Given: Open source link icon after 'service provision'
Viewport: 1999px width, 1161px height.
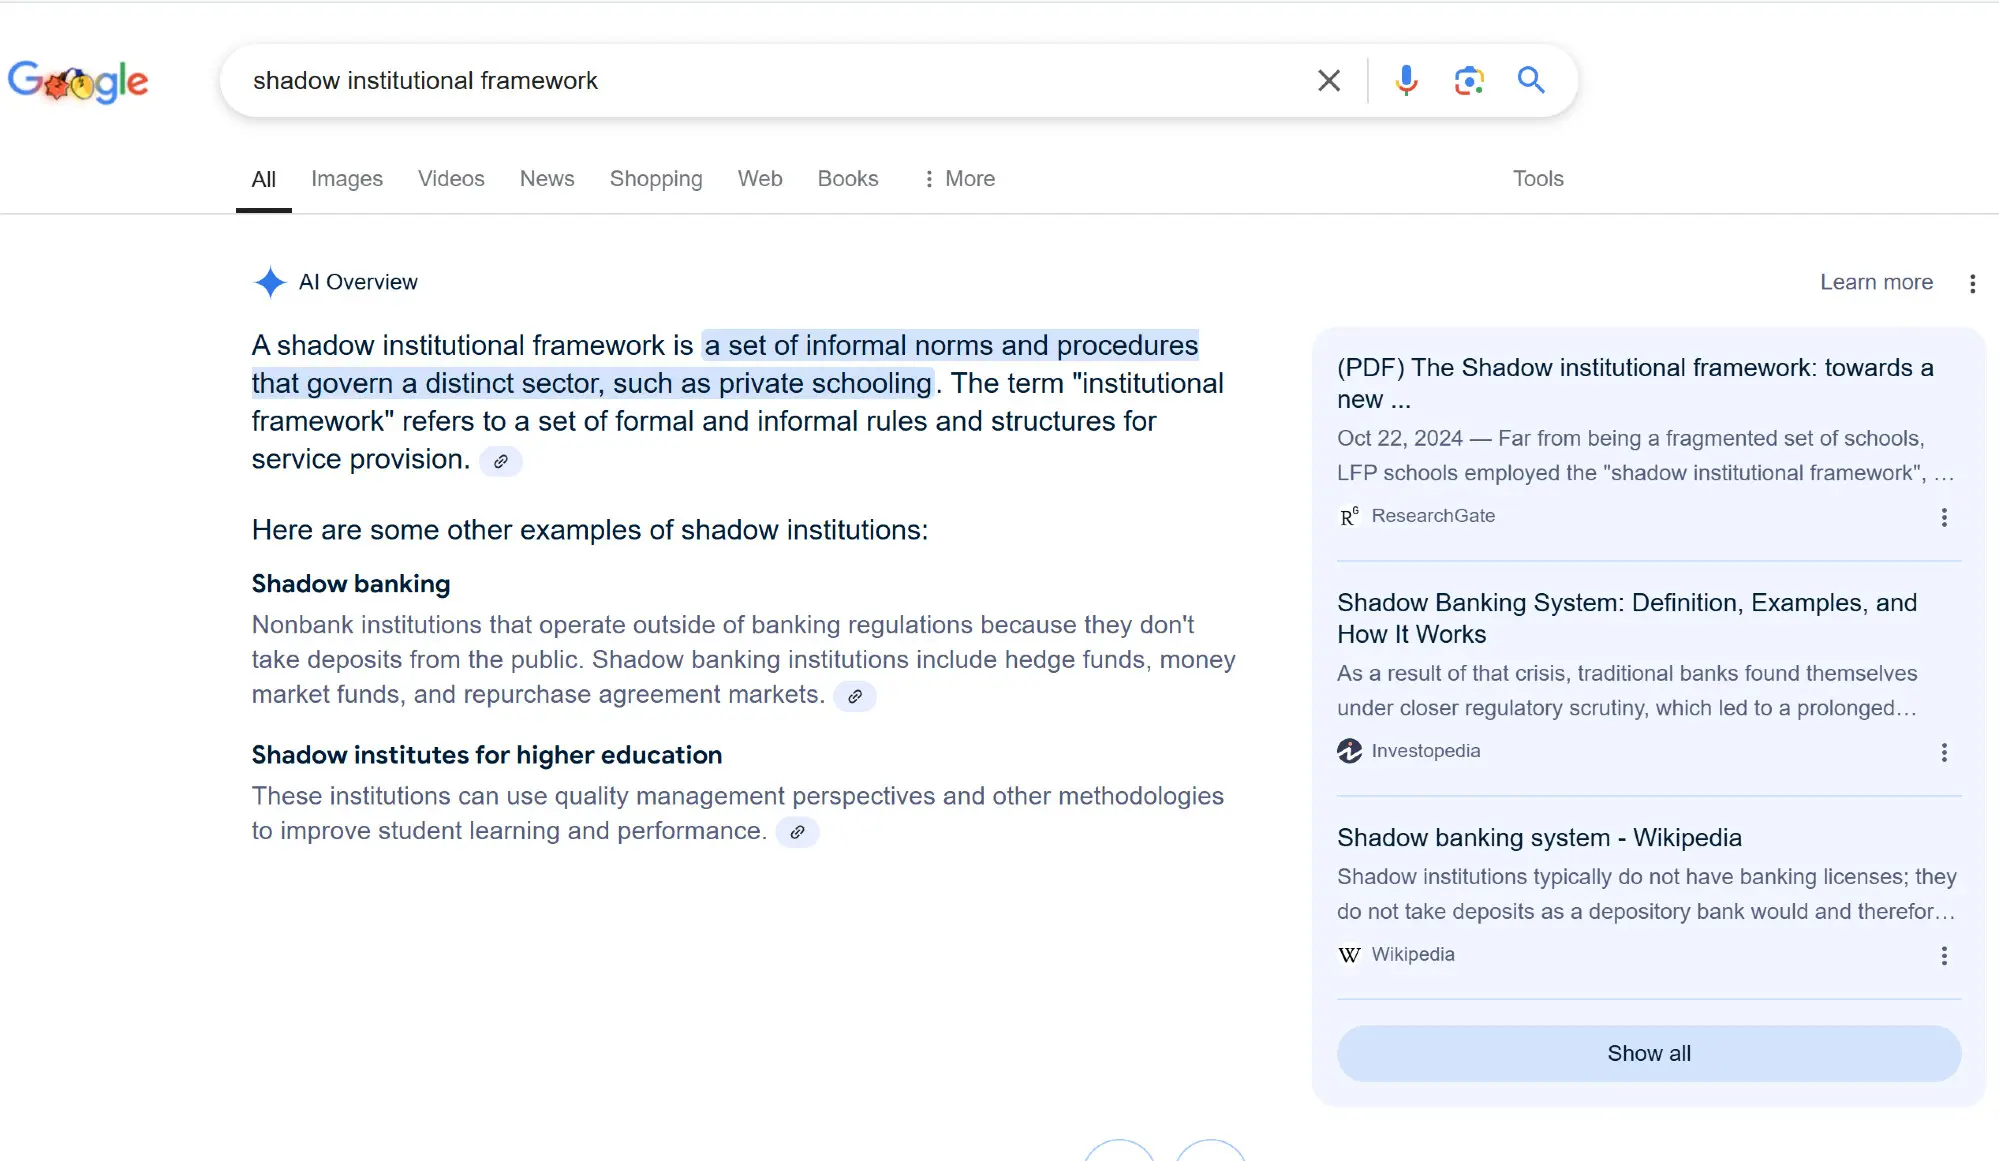Looking at the screenshot, I should point(501,461).
